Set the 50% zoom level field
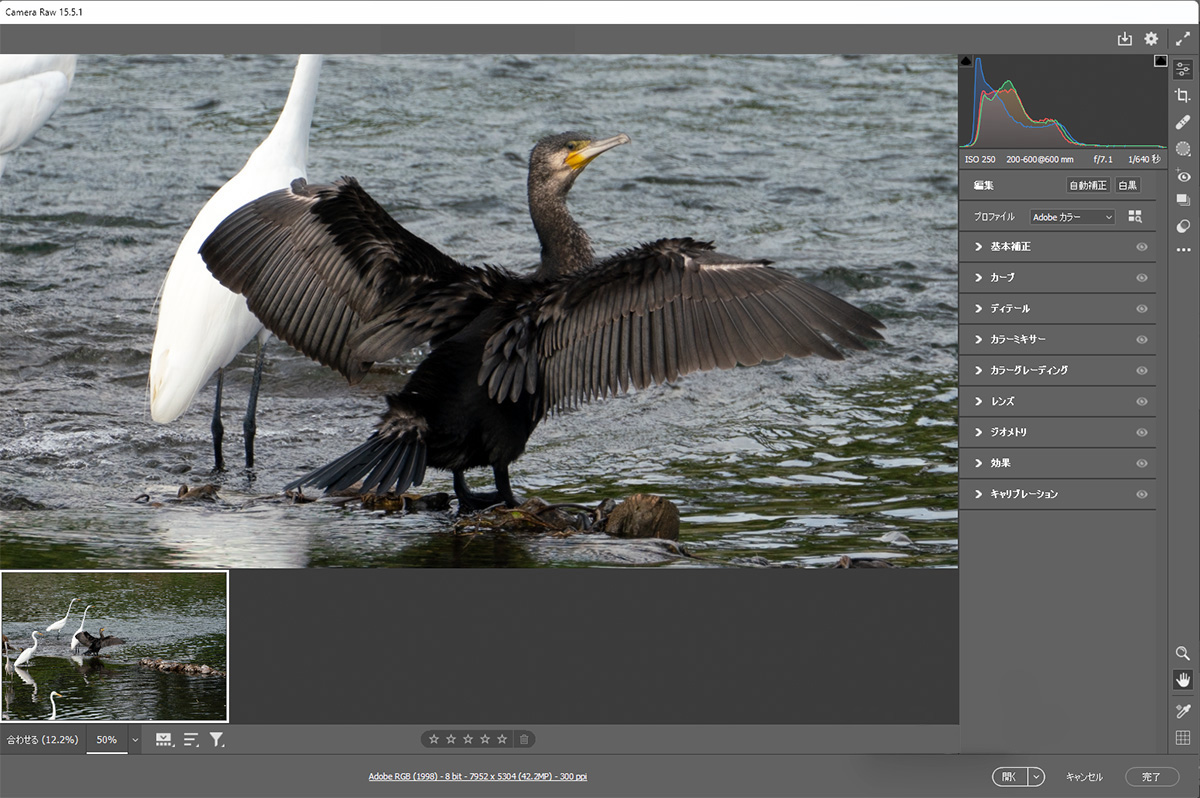Image resolution: width=1200 pixels, height=798 pixels. [x=106, y=740]
